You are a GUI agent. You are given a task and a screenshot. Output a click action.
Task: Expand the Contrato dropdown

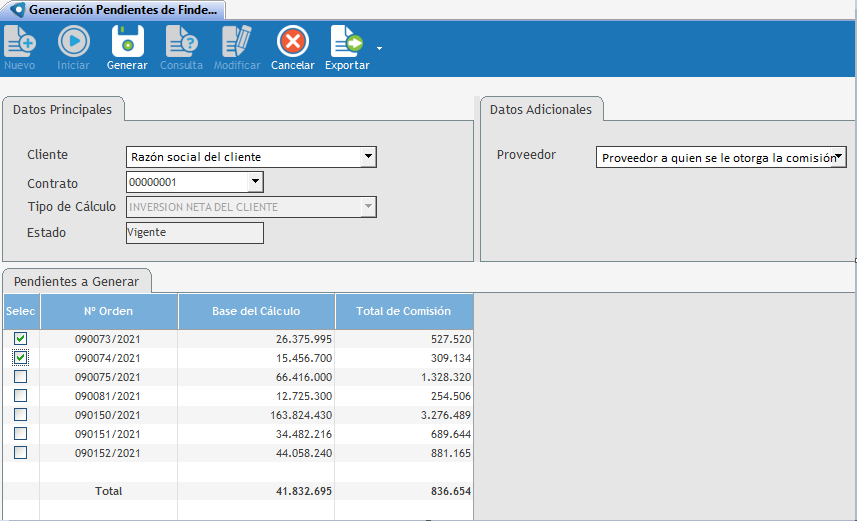point(255,182)
